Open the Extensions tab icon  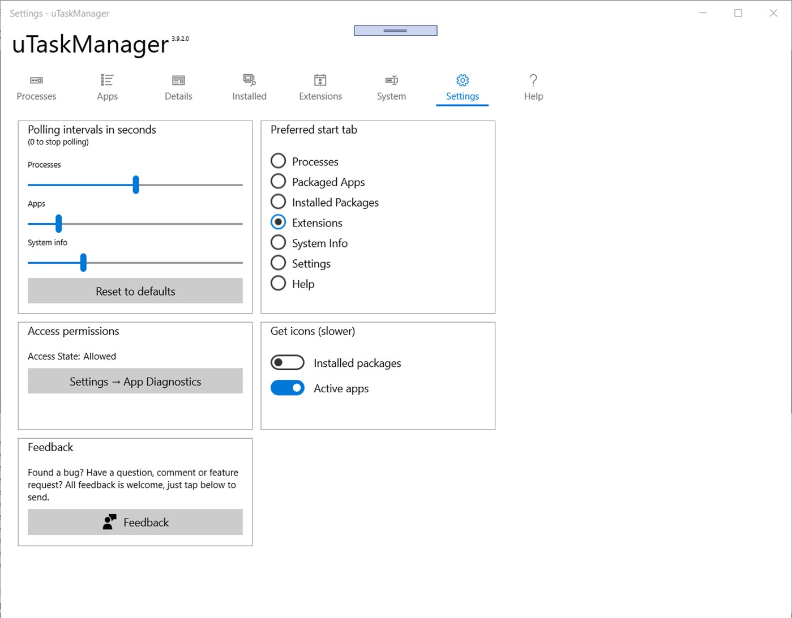(320, 80)
